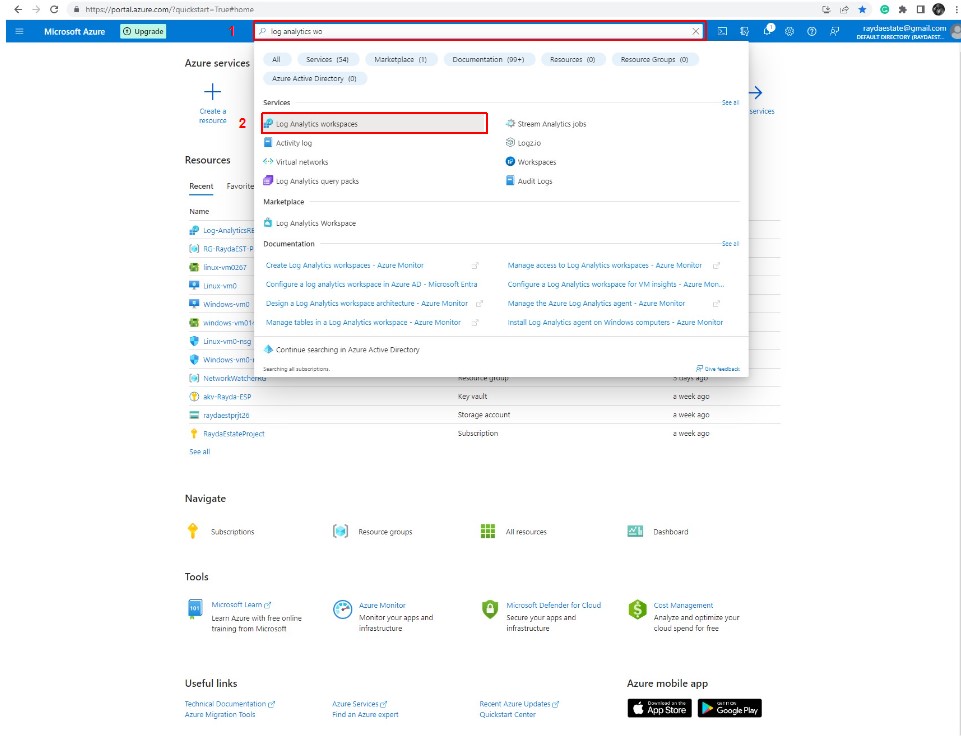Screen dimensions: 961x752
Task: Open the RaydaEstateProject subscription
Action: pos(234,433)
